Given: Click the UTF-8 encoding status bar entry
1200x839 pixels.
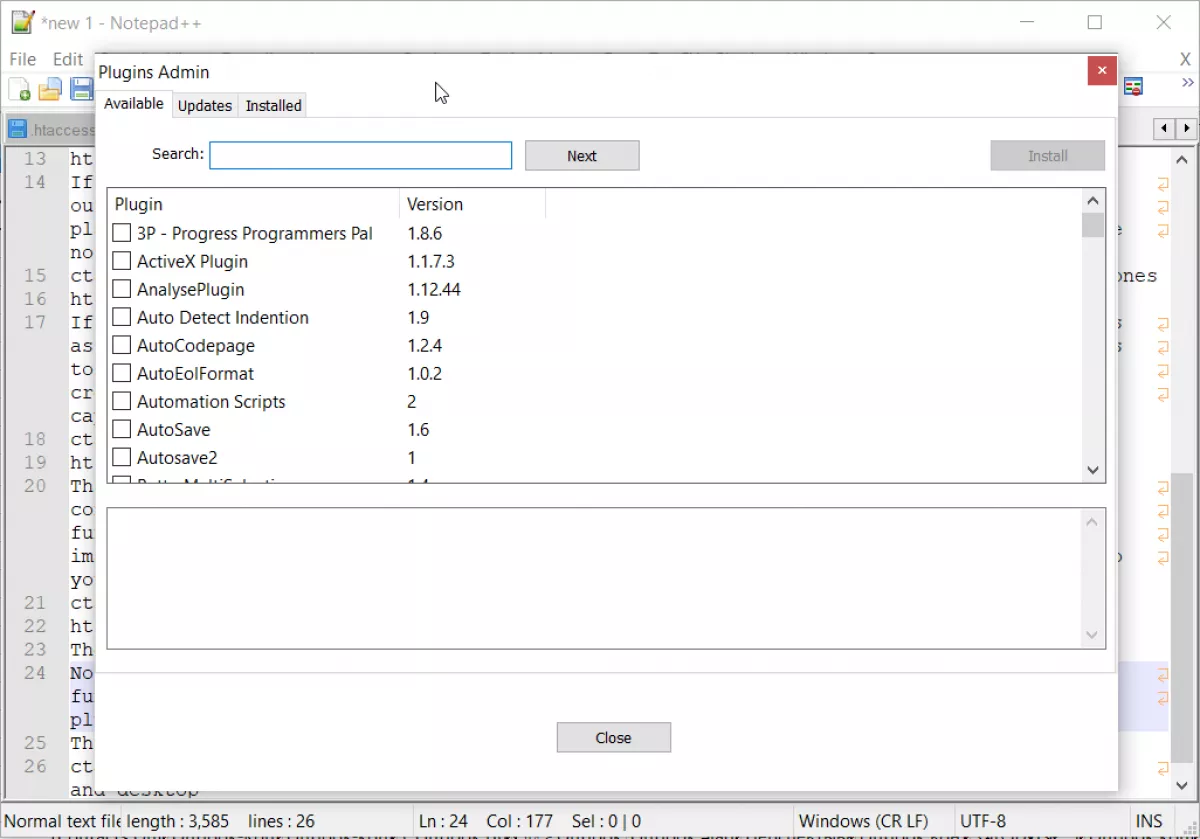Looking at the screenshot, I should 983,822.
